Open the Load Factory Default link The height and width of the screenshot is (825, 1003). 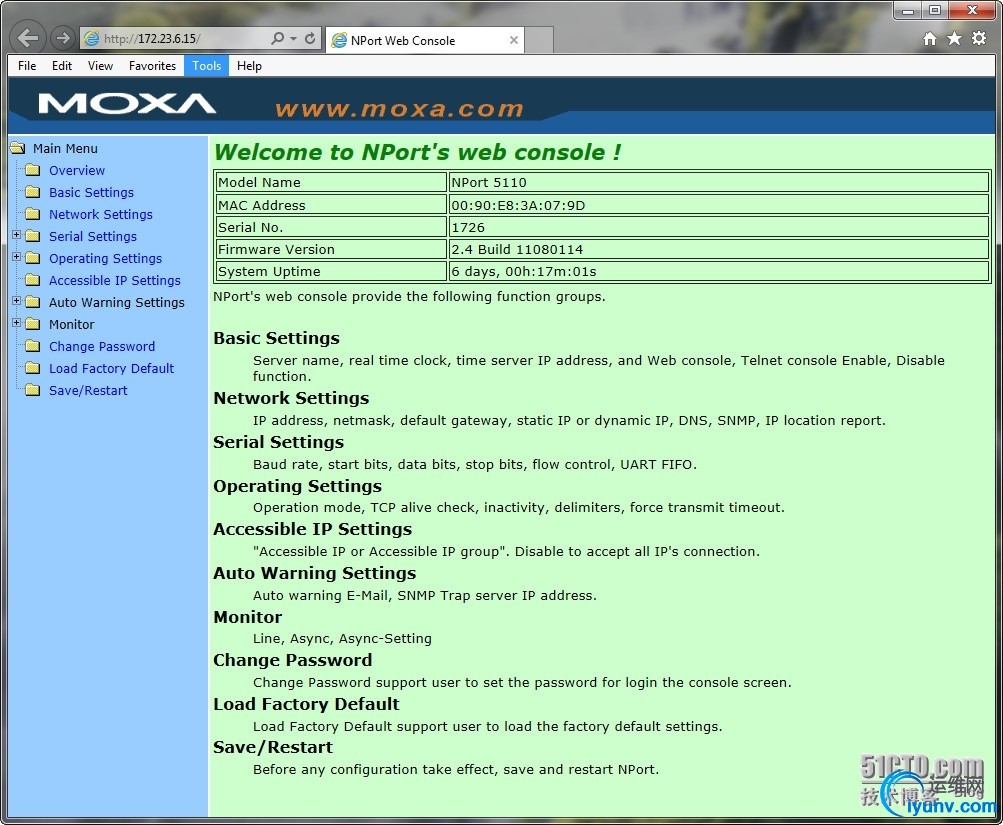point(111,368)
